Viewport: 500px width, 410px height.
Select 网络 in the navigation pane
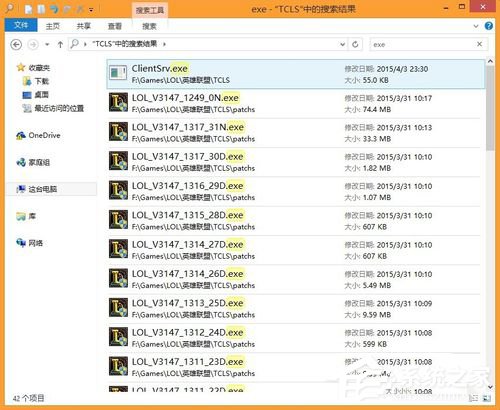tap(35, 243)
